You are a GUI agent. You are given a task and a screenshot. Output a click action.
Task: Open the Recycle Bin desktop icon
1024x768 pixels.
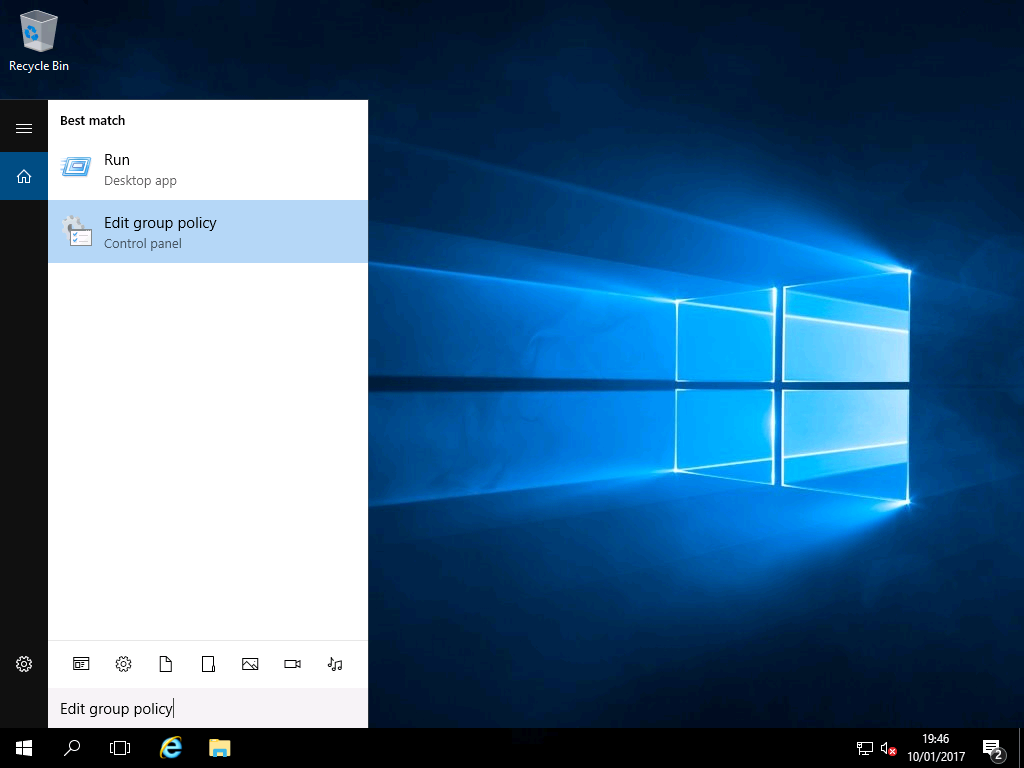click(x=39, y=40)
